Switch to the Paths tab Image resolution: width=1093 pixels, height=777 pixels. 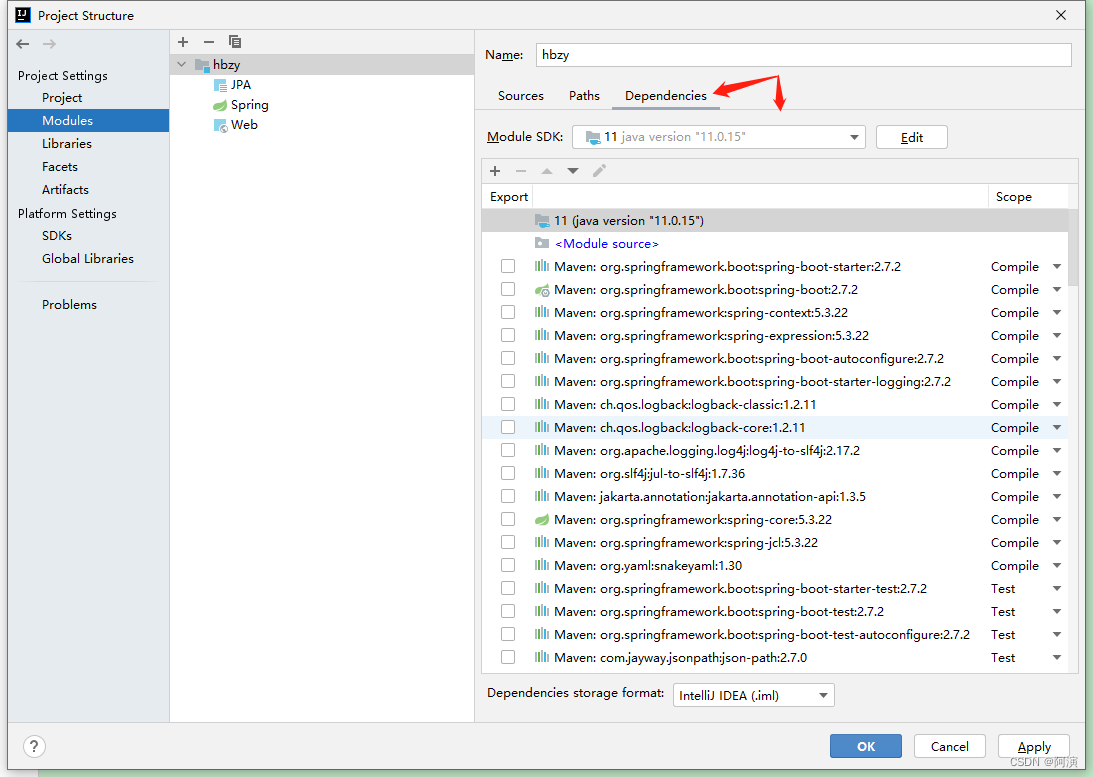pyautogui.click(x=584, y=95)
